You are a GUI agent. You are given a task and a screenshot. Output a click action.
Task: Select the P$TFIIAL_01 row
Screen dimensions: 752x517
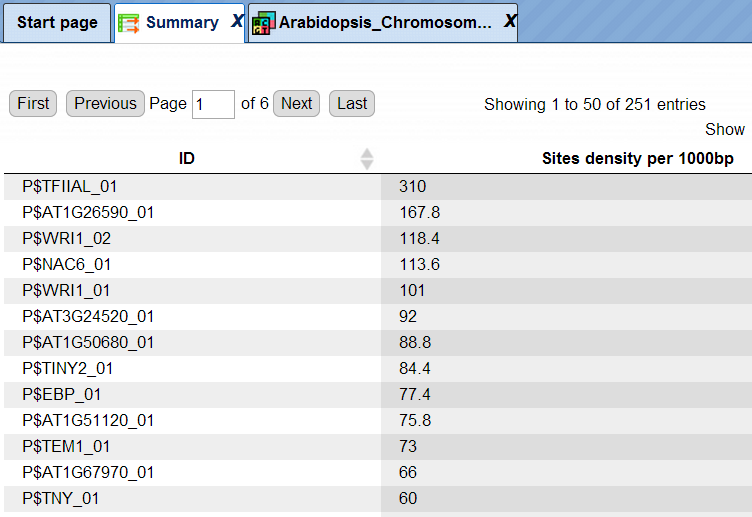378,187
